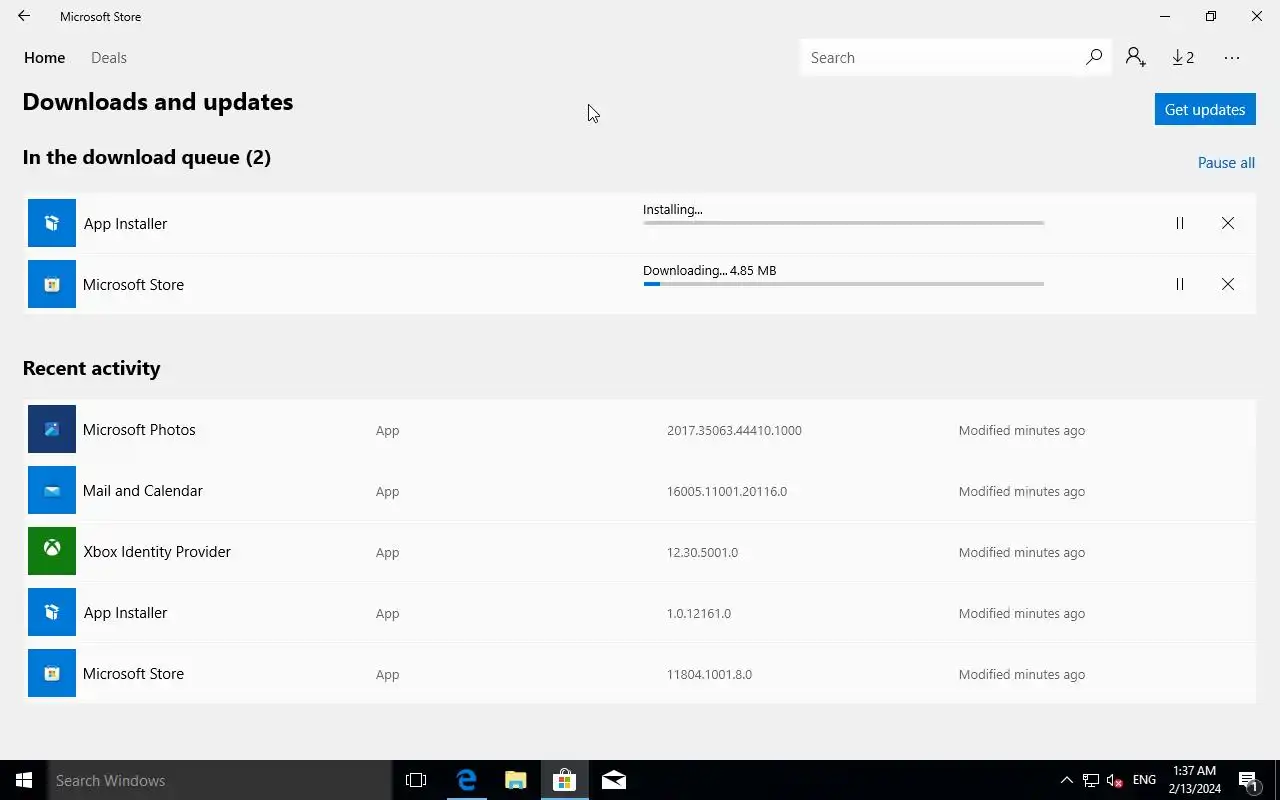Switch to the Home tab
The width and height of the screenshot is (1280, 800).
coord(44,58)
